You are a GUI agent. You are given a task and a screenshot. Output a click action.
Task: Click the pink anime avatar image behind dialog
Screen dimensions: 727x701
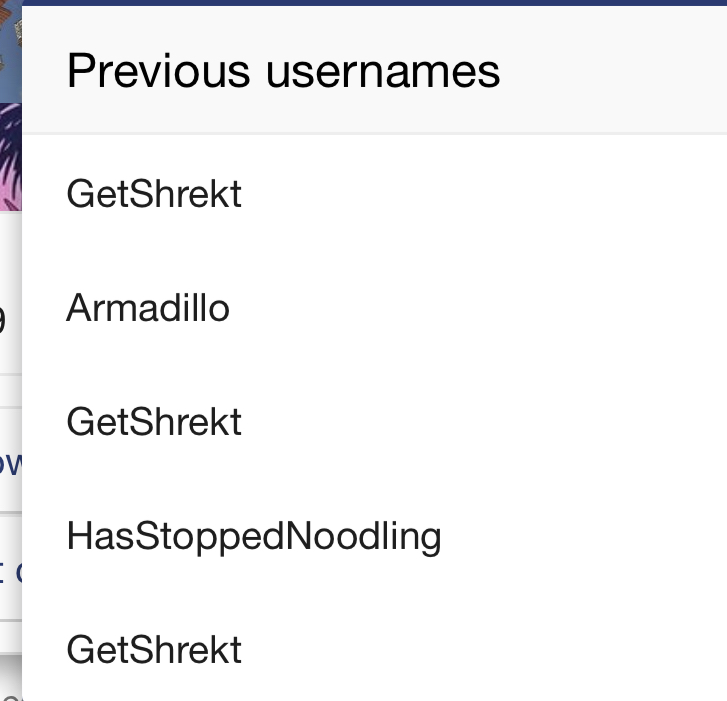click(10, 157)
